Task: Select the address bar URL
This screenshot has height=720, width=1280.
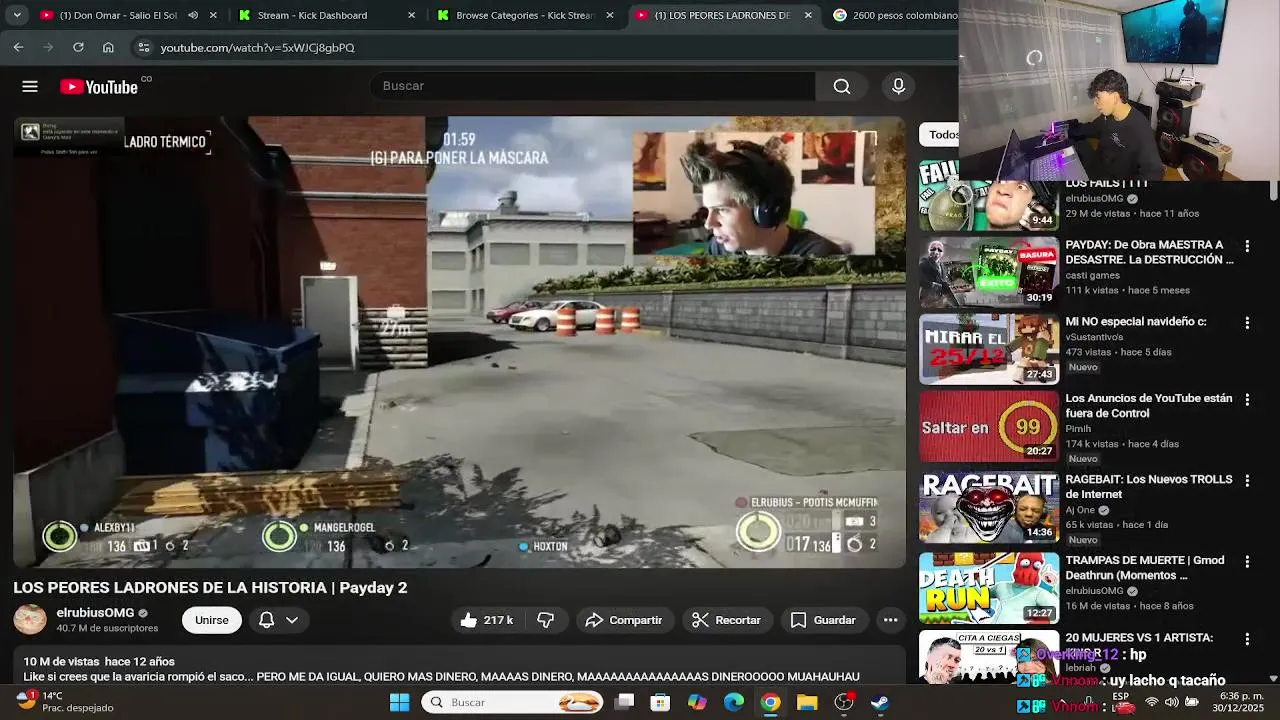Action: (257, 48)
